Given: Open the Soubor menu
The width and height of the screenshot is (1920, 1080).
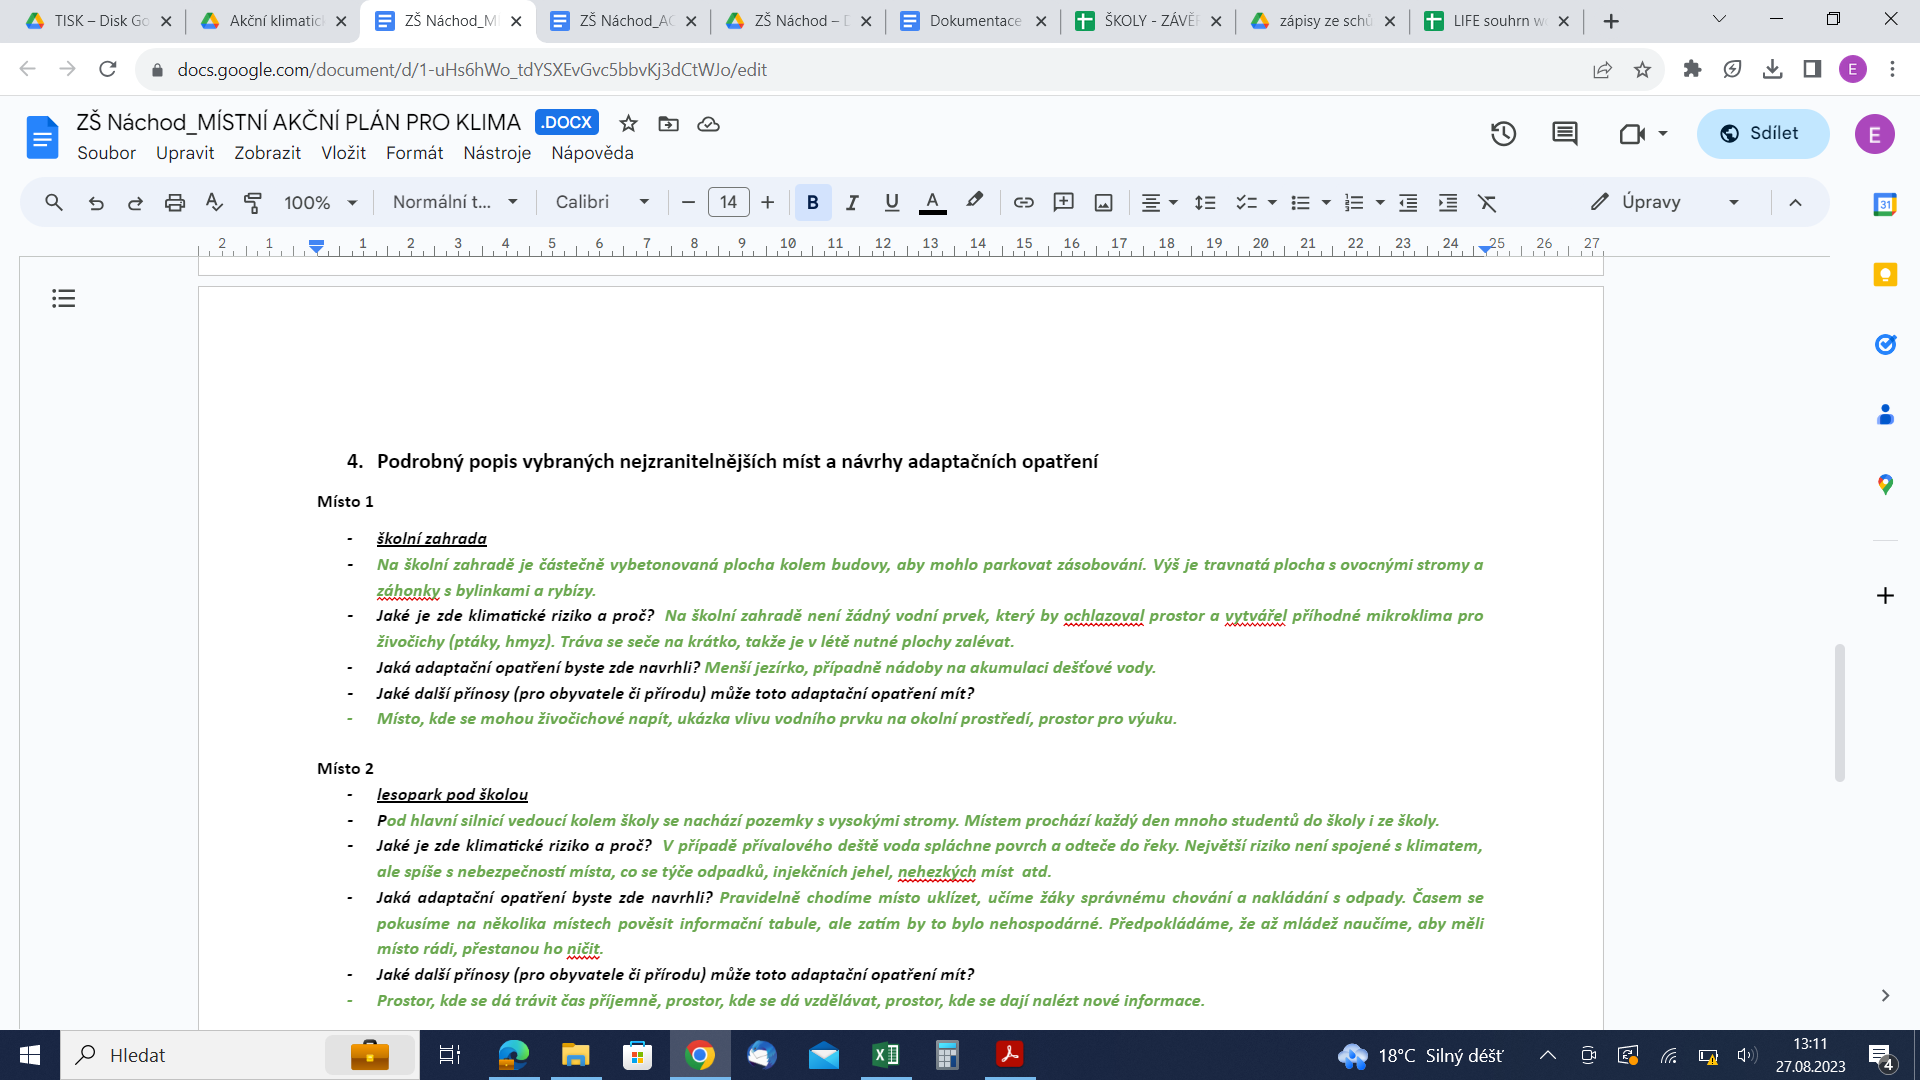Looking at the screenshot, I should pyautogui.click(x=106, y=153).
